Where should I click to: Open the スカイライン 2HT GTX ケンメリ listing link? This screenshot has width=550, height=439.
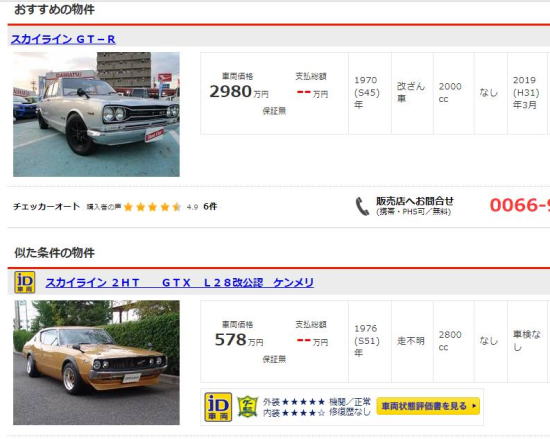180,283
